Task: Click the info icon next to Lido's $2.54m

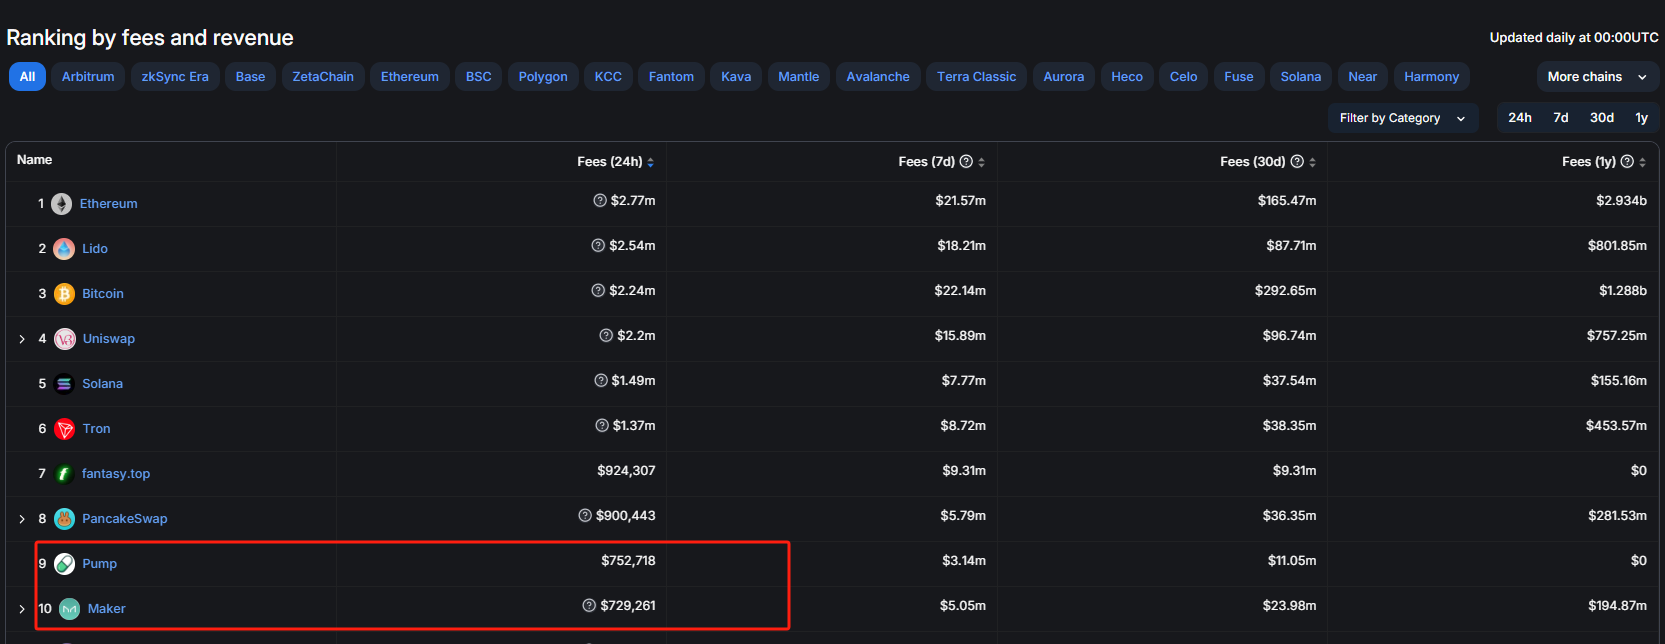Action: pyautogui.click(x=598, y=246)
